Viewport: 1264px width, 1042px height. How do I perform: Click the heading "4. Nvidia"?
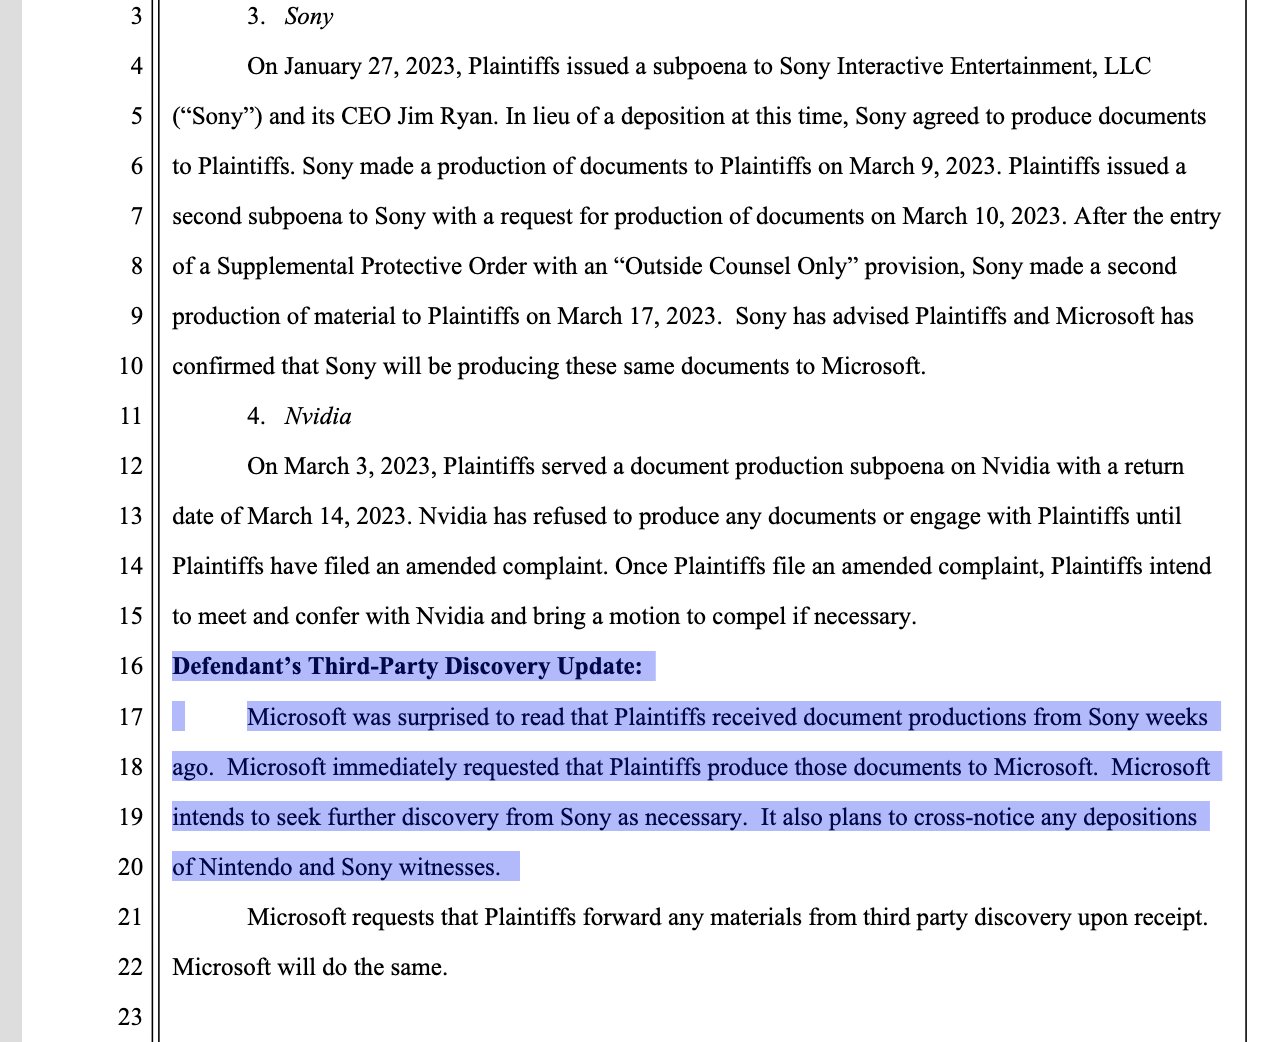(299, 416)
